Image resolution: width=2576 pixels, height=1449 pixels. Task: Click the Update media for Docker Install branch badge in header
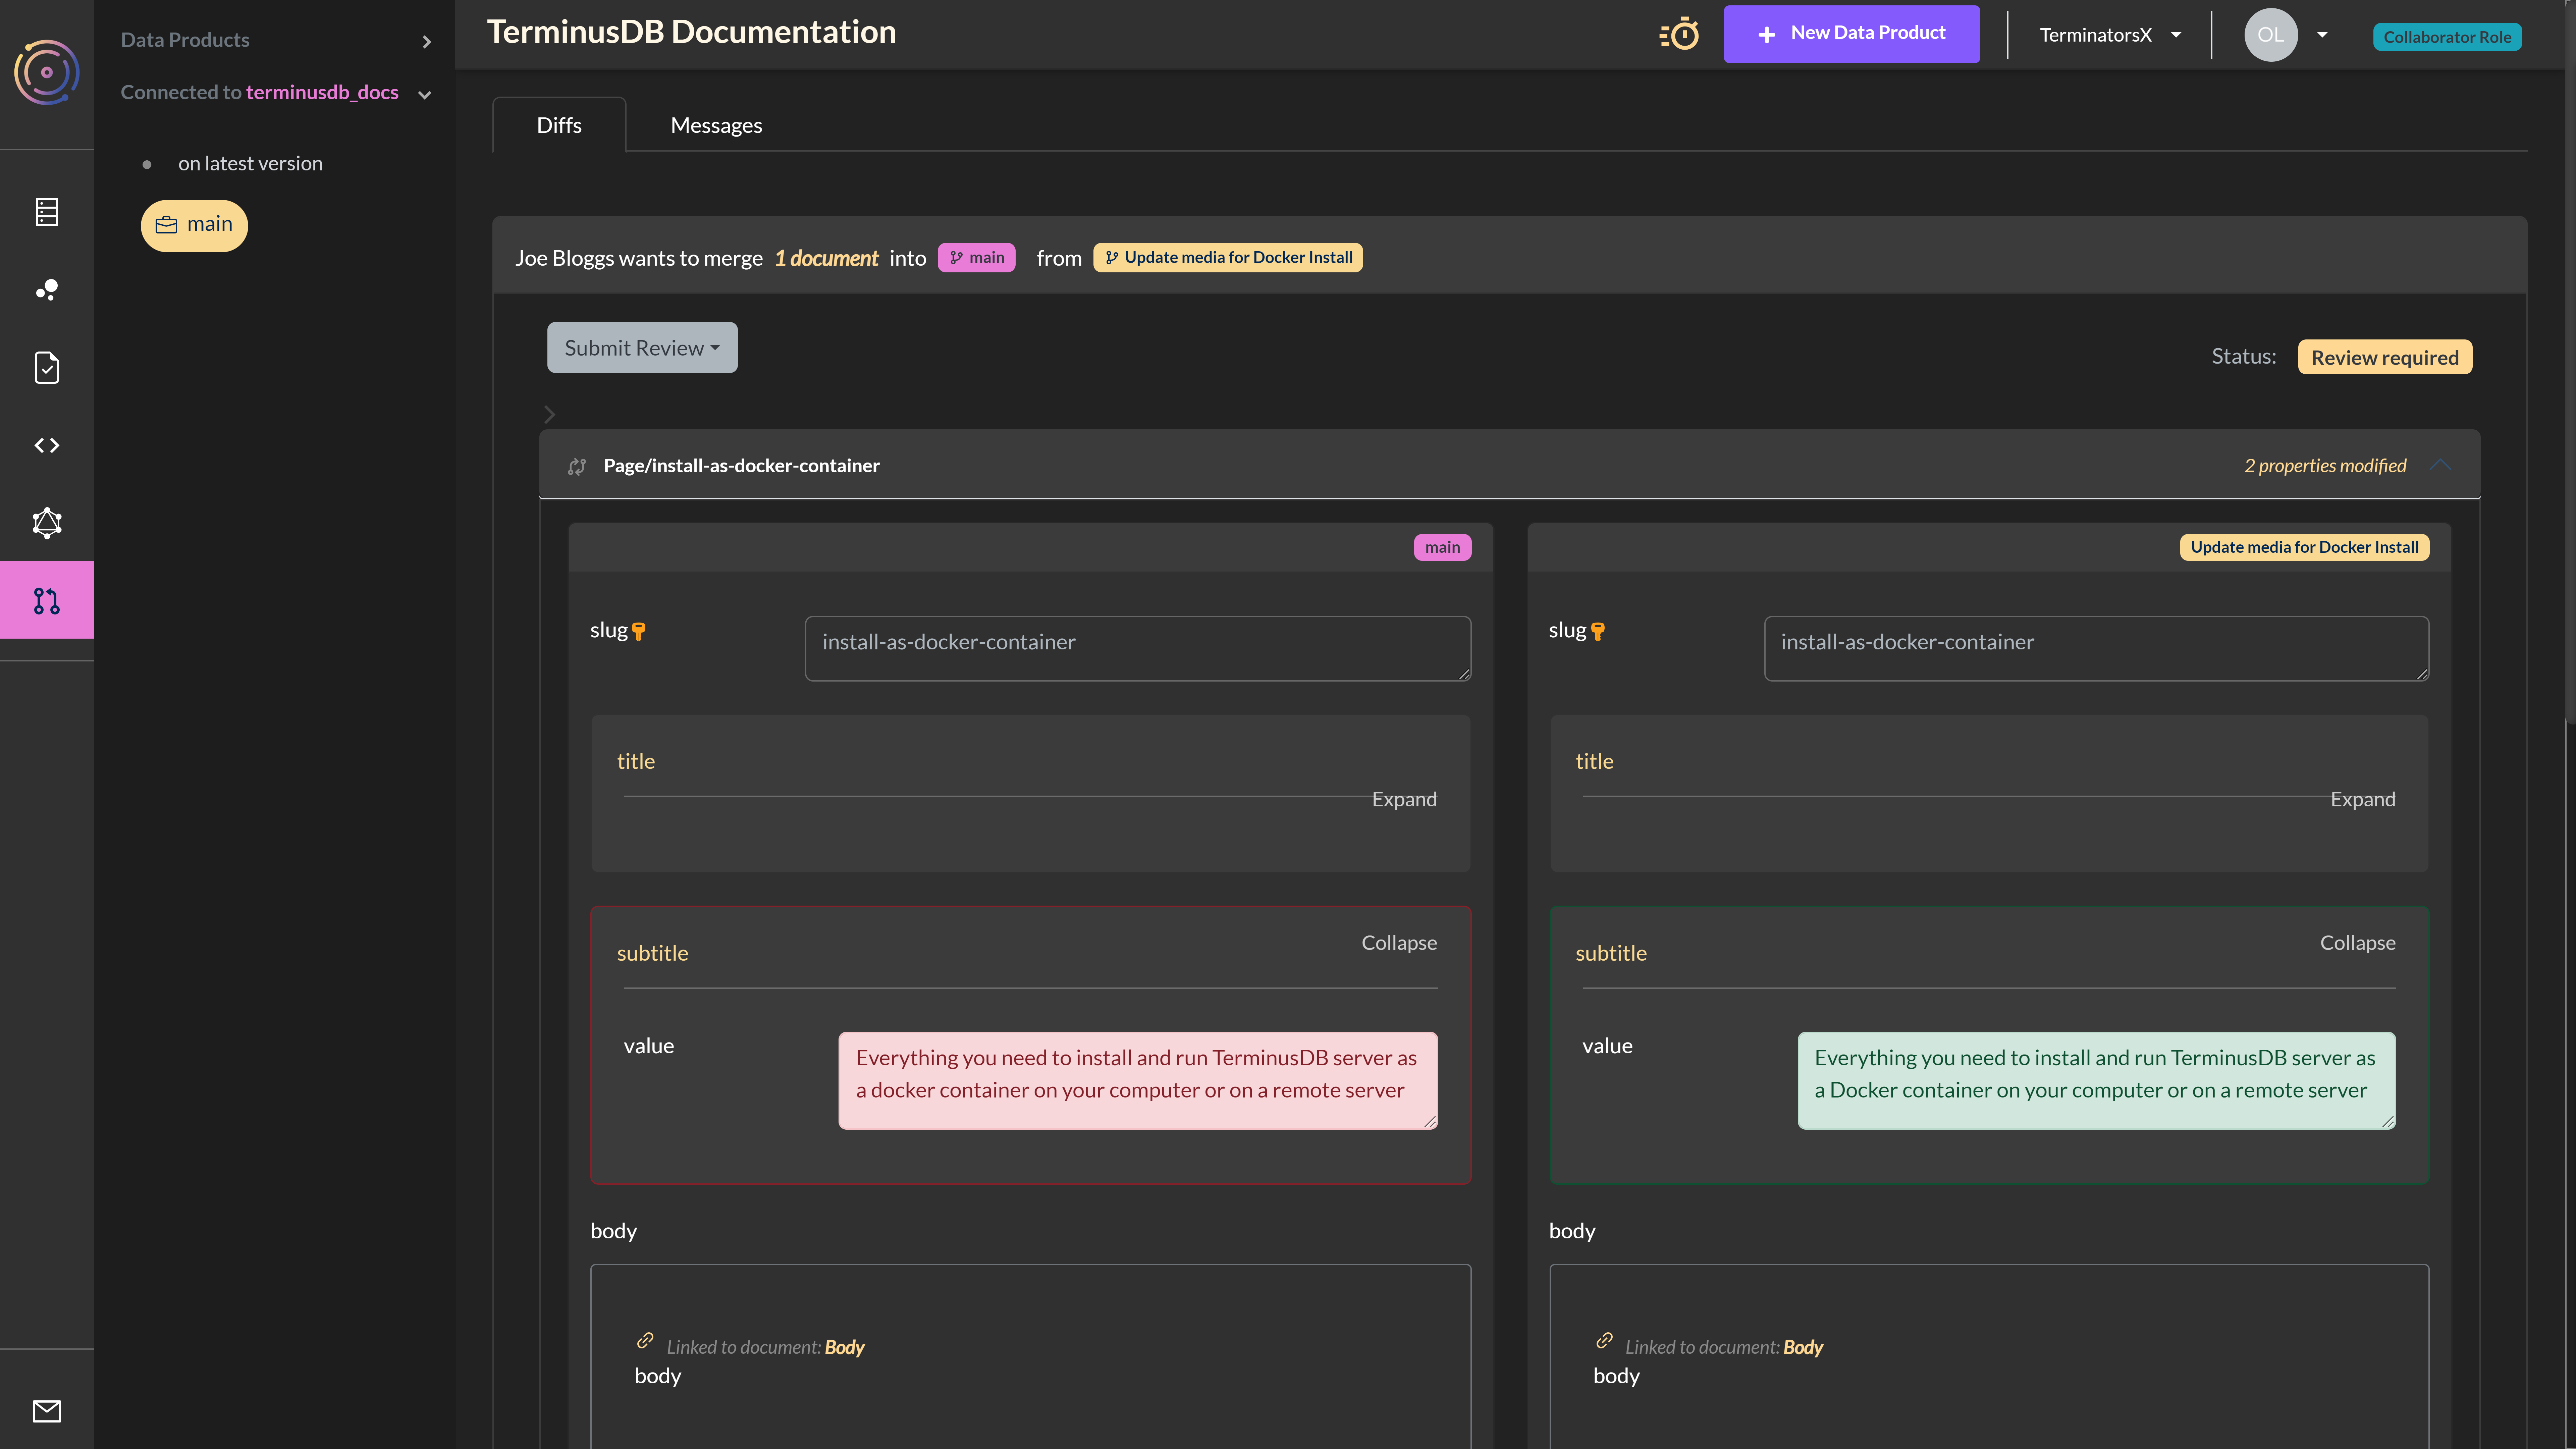point(1228,258)
